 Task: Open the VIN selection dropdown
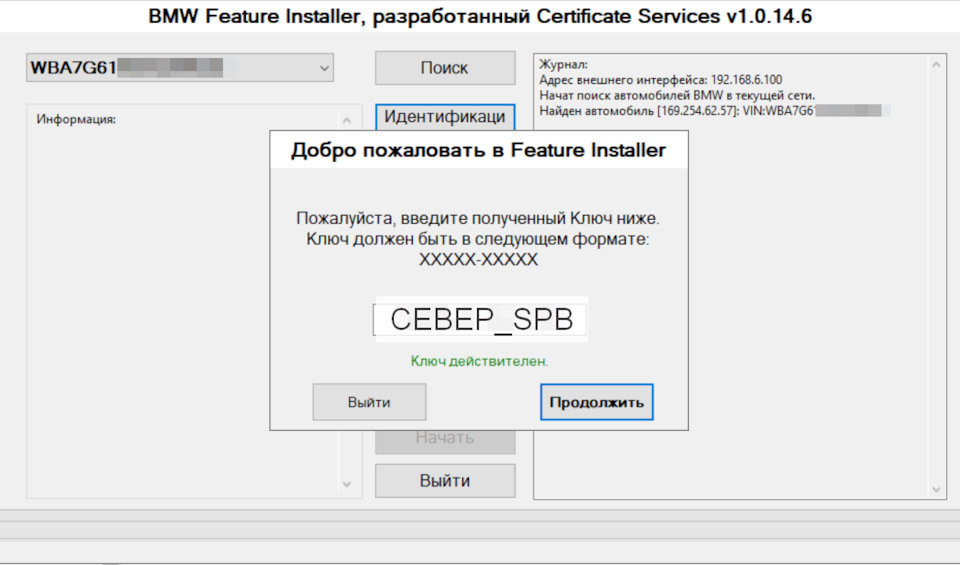coord(179,67)
